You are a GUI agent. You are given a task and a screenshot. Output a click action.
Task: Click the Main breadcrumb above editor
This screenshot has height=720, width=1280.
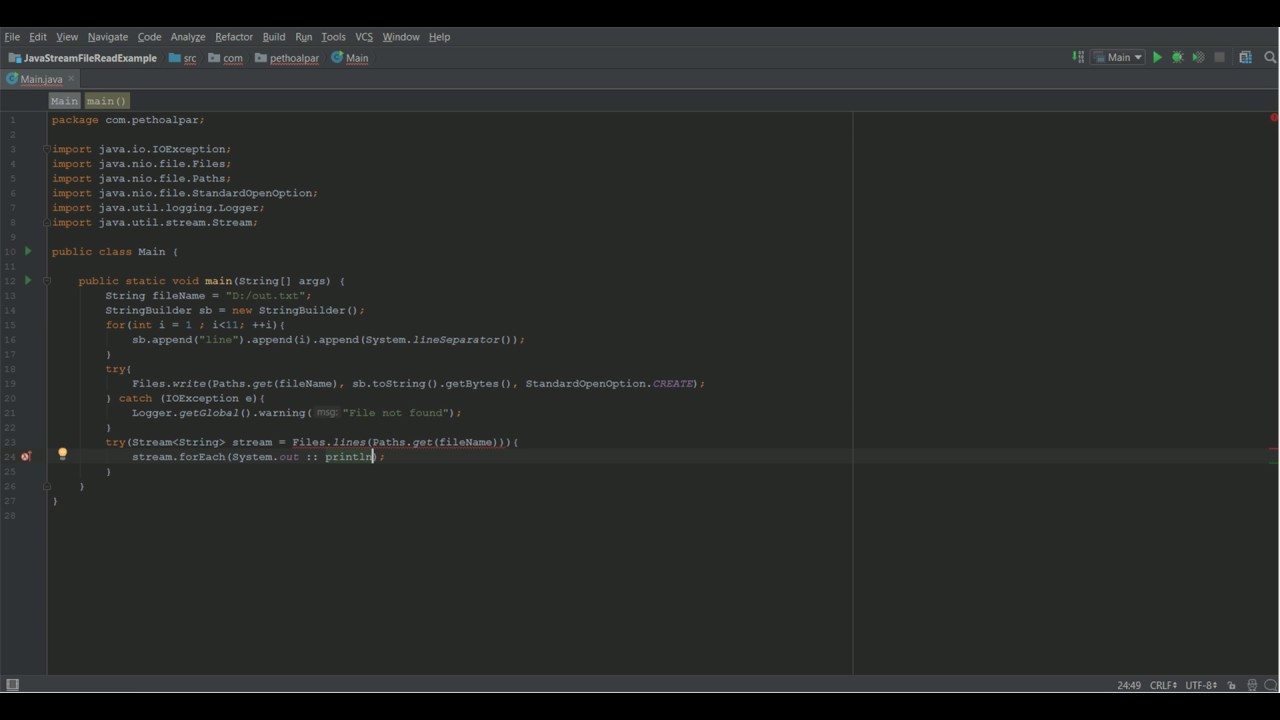point(64,101)
